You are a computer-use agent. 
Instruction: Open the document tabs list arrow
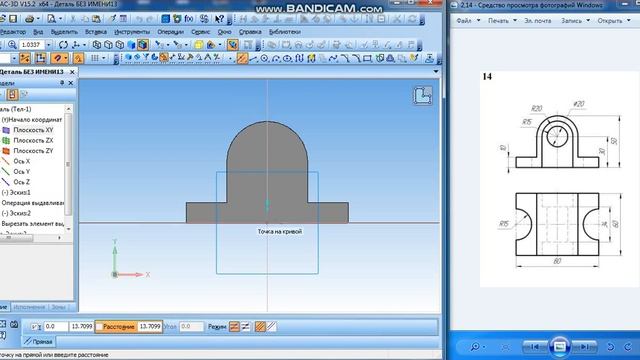pos(436,72)
